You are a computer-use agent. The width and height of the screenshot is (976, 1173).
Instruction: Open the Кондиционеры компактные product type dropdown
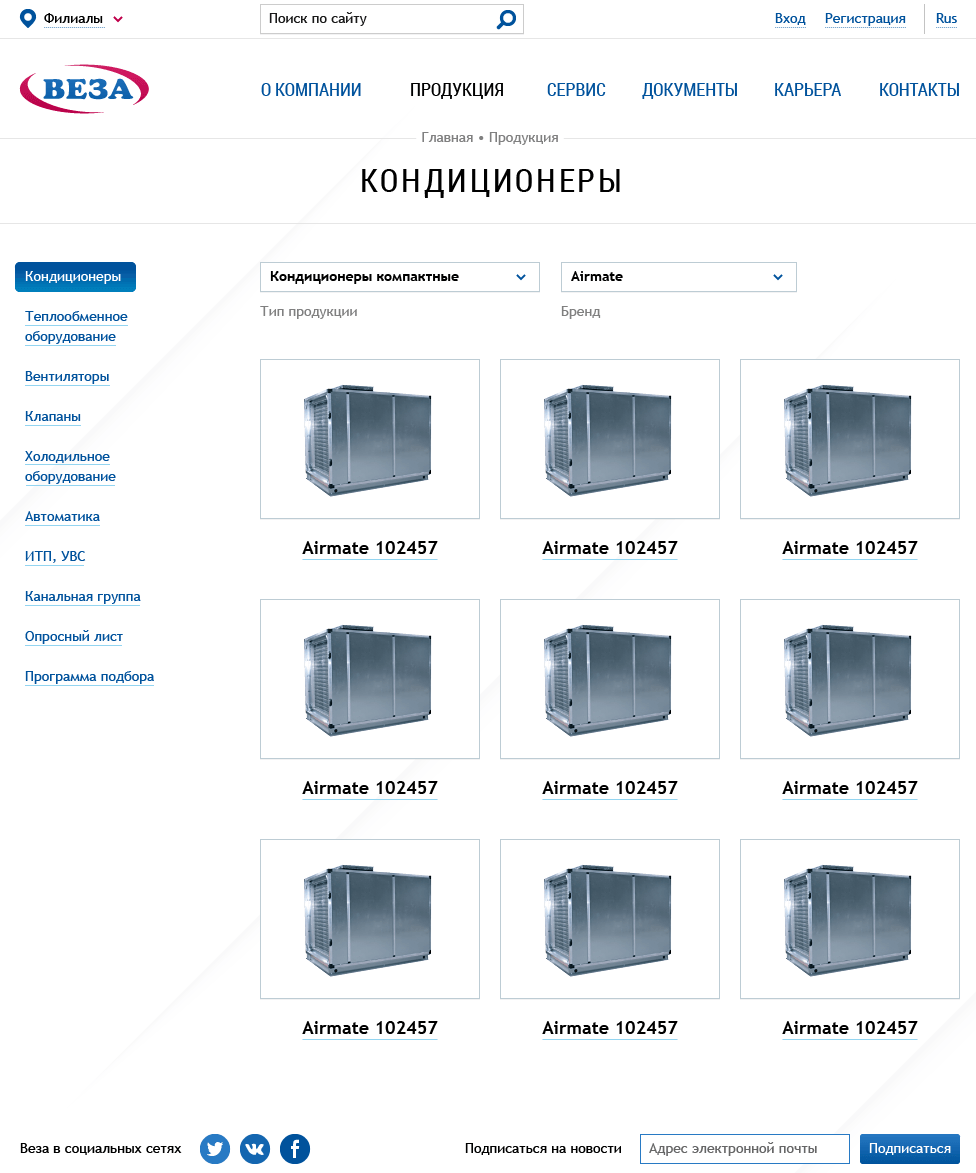click(x=399, y=277)
